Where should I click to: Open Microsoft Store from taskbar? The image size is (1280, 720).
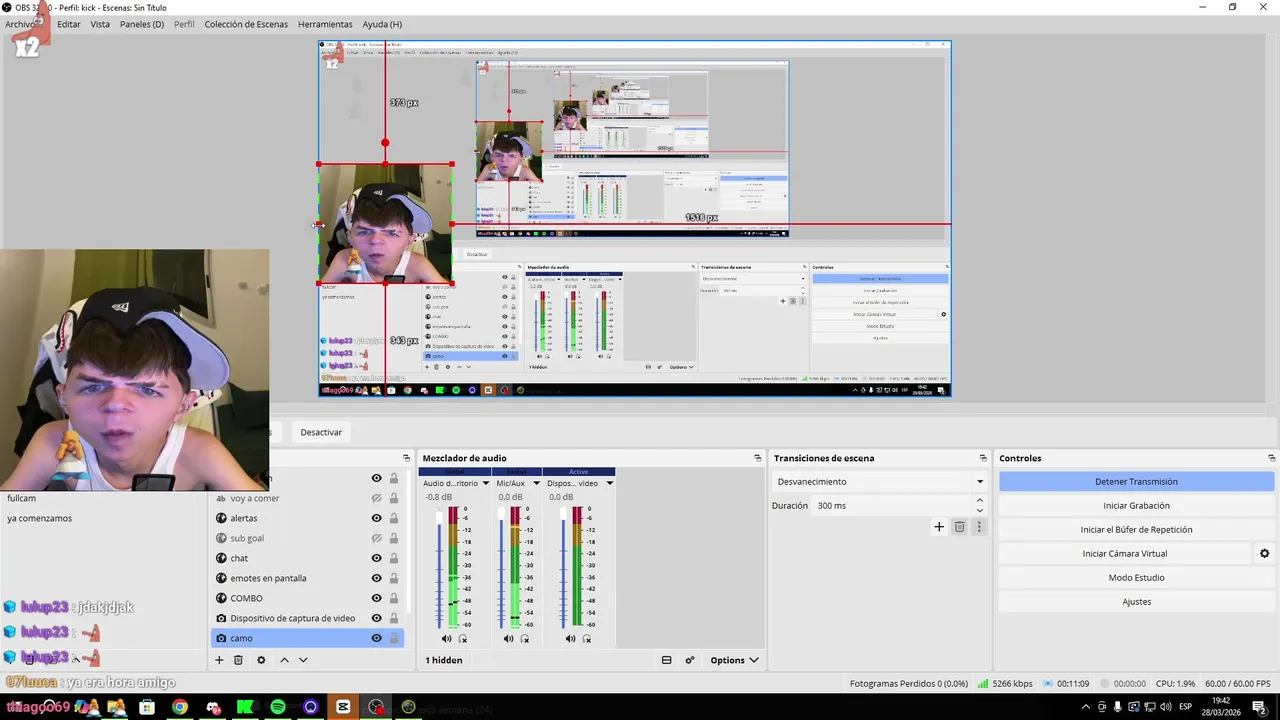tap(147, 707)
